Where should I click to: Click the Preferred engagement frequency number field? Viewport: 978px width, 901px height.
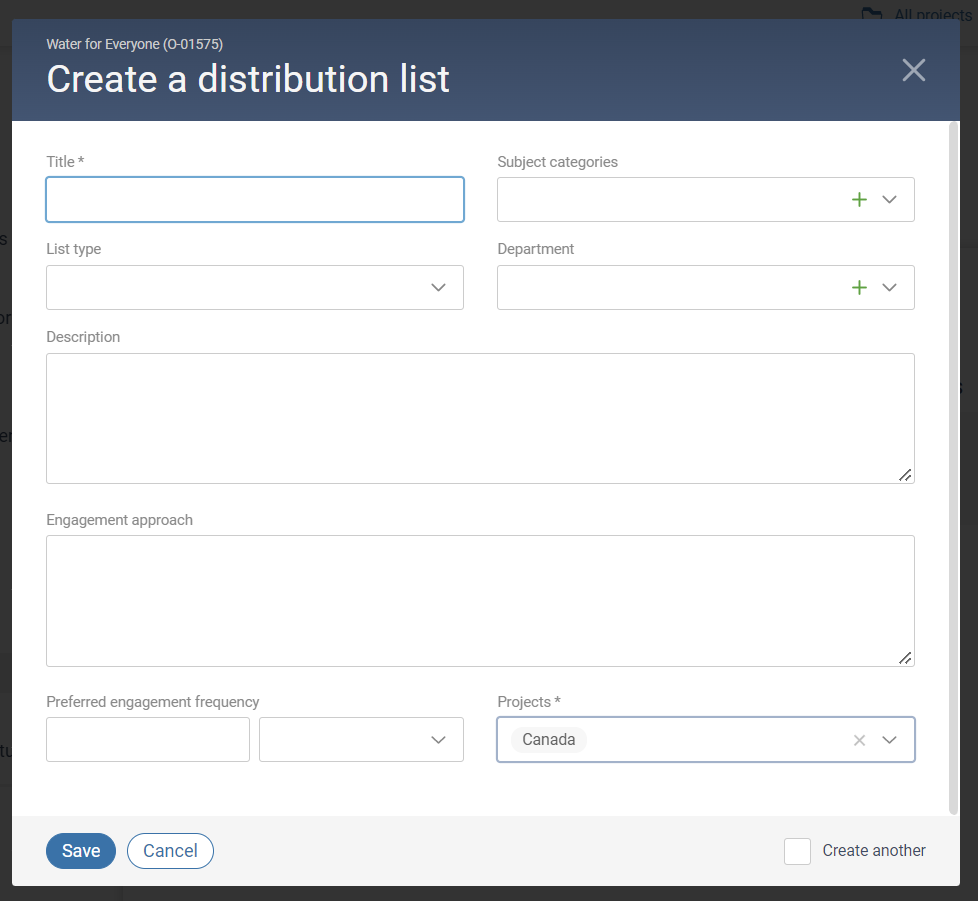pyautogui.click(x=147, y=739)
